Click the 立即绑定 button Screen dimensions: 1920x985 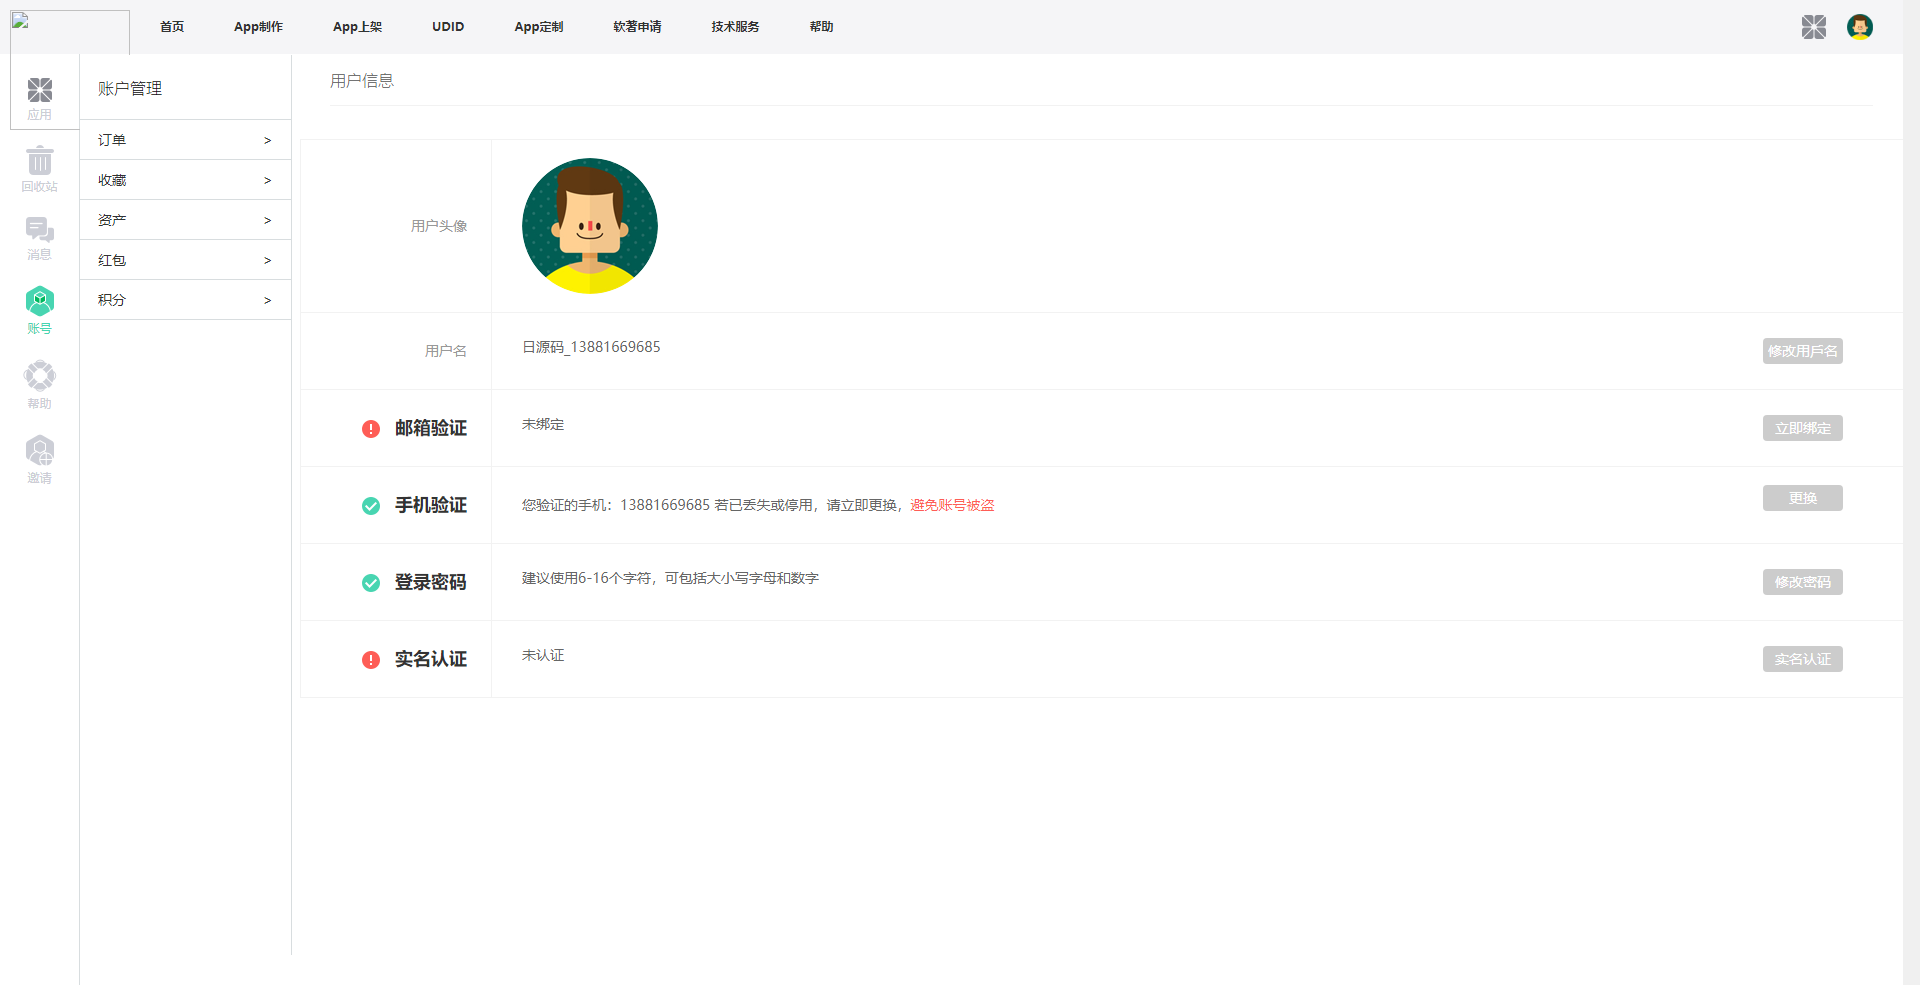tap(1802, 428)
